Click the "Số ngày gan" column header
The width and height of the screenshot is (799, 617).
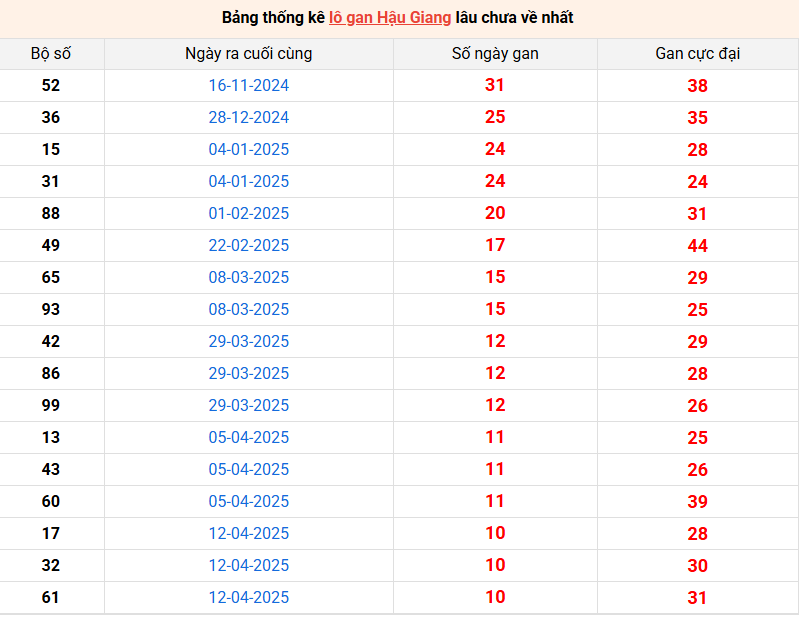[x=495, y=54]
